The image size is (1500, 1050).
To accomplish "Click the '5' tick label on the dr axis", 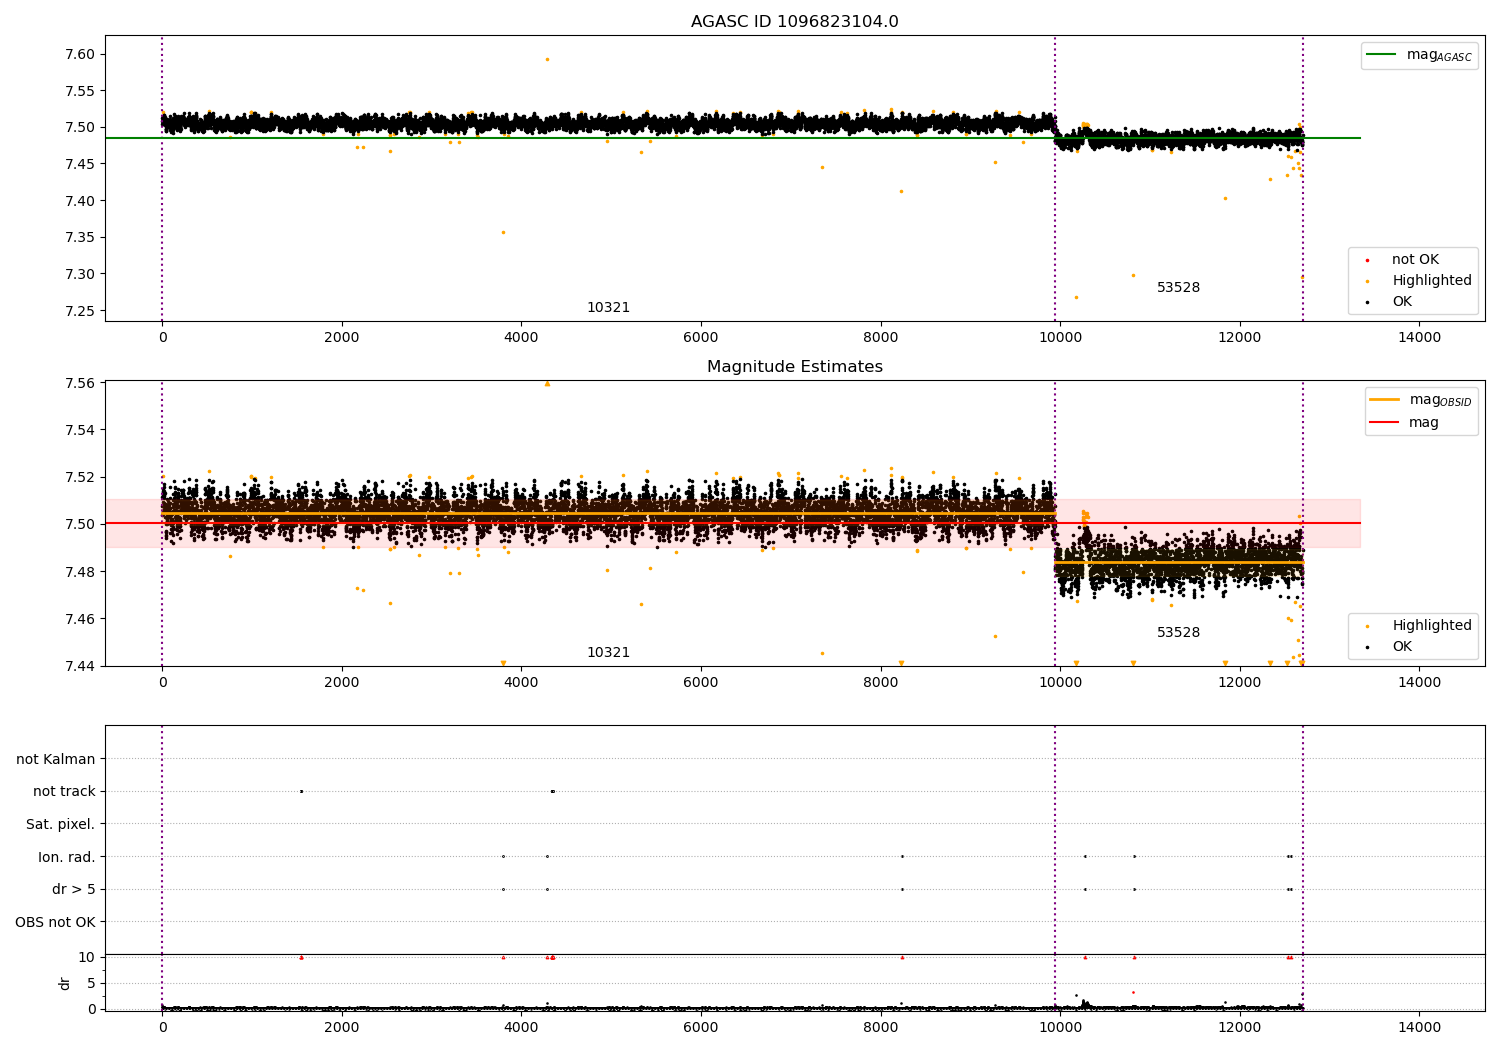I will tap(92, 983).
